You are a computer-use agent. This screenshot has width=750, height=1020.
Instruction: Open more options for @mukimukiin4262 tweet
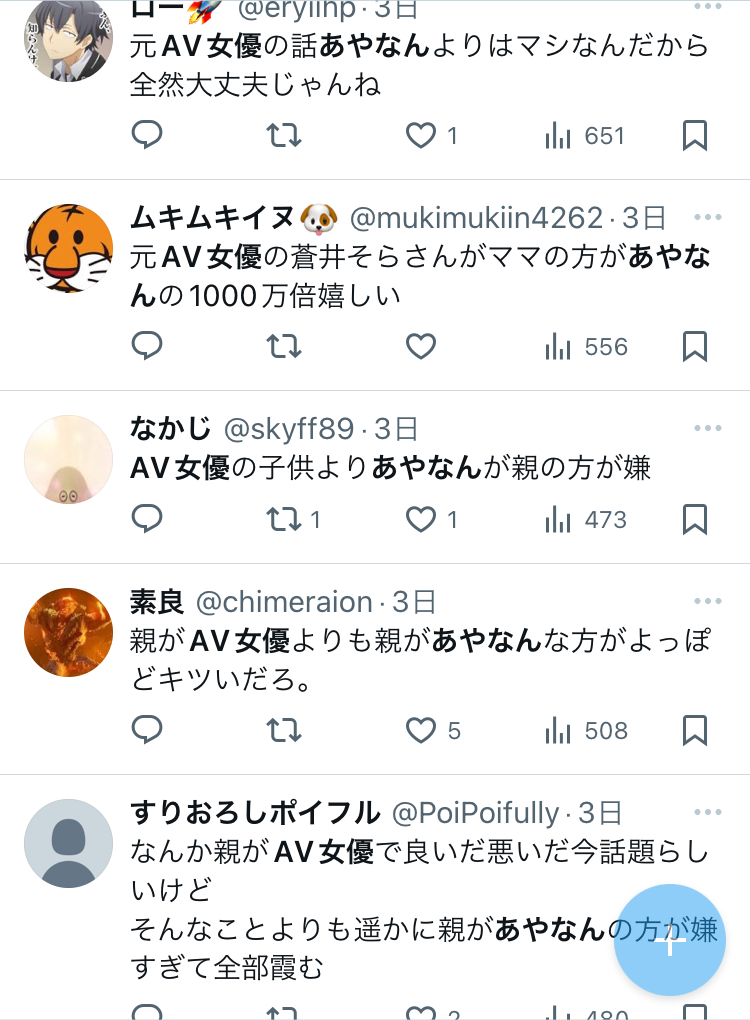coord(708,217)
